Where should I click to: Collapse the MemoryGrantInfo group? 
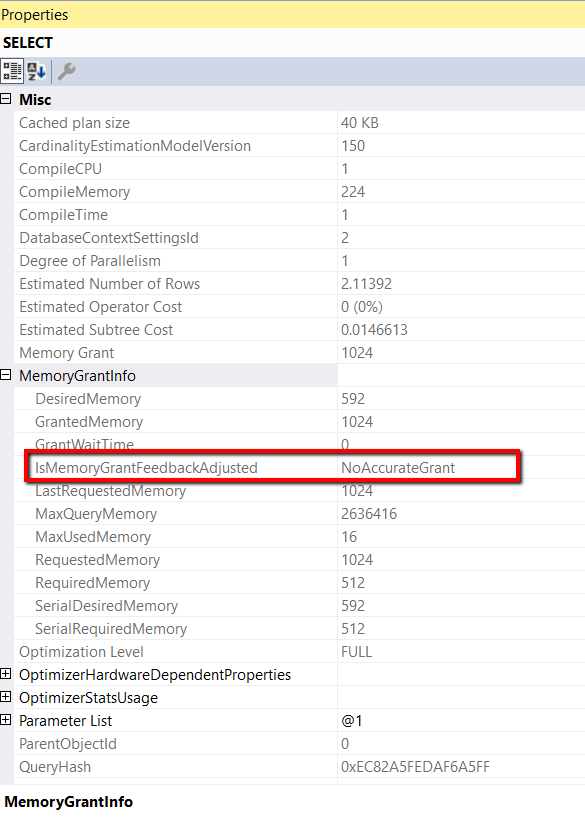pyautogui.click(x=6, y=375)
